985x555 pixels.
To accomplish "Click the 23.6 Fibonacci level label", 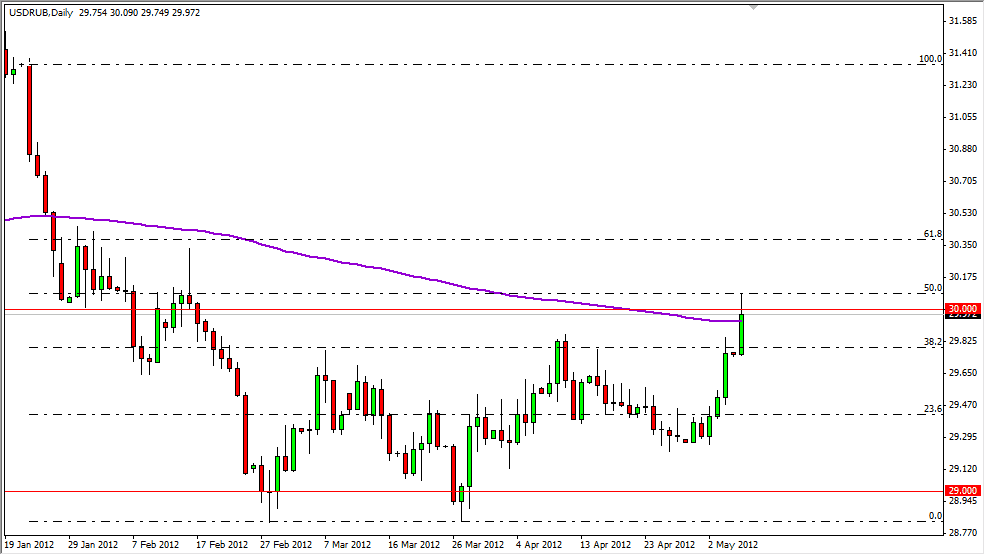I will click(x=932, y=408).
